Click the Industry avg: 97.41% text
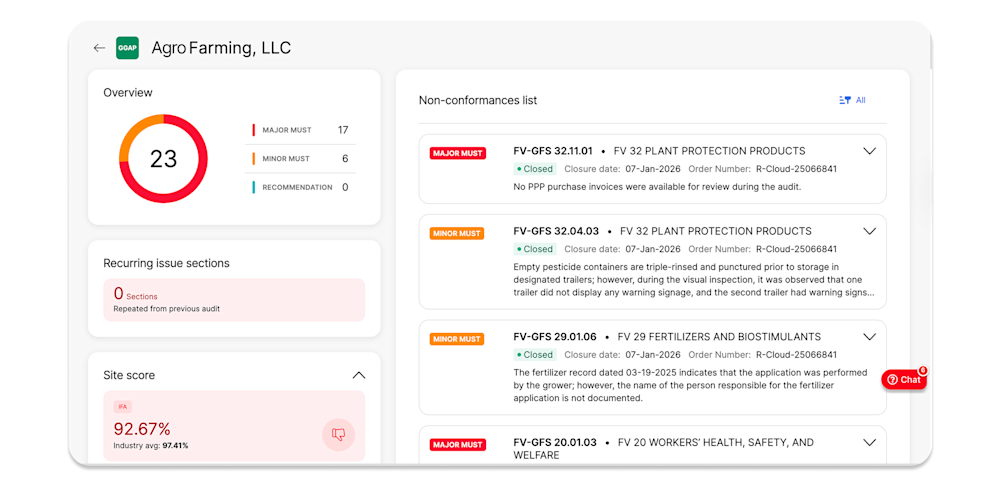 click(151, 446)
